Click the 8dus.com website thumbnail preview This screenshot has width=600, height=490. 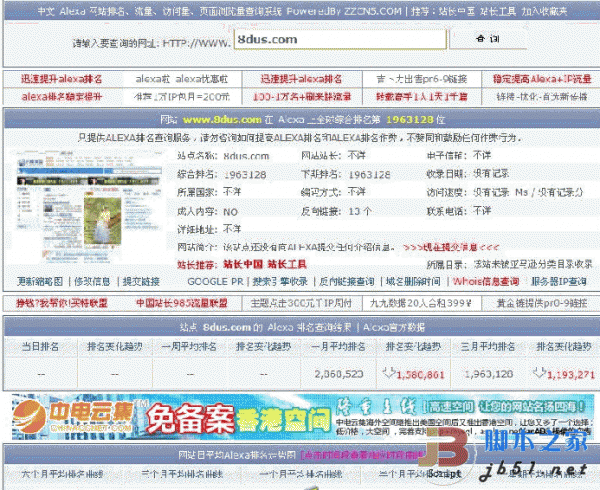click(88, 206)
